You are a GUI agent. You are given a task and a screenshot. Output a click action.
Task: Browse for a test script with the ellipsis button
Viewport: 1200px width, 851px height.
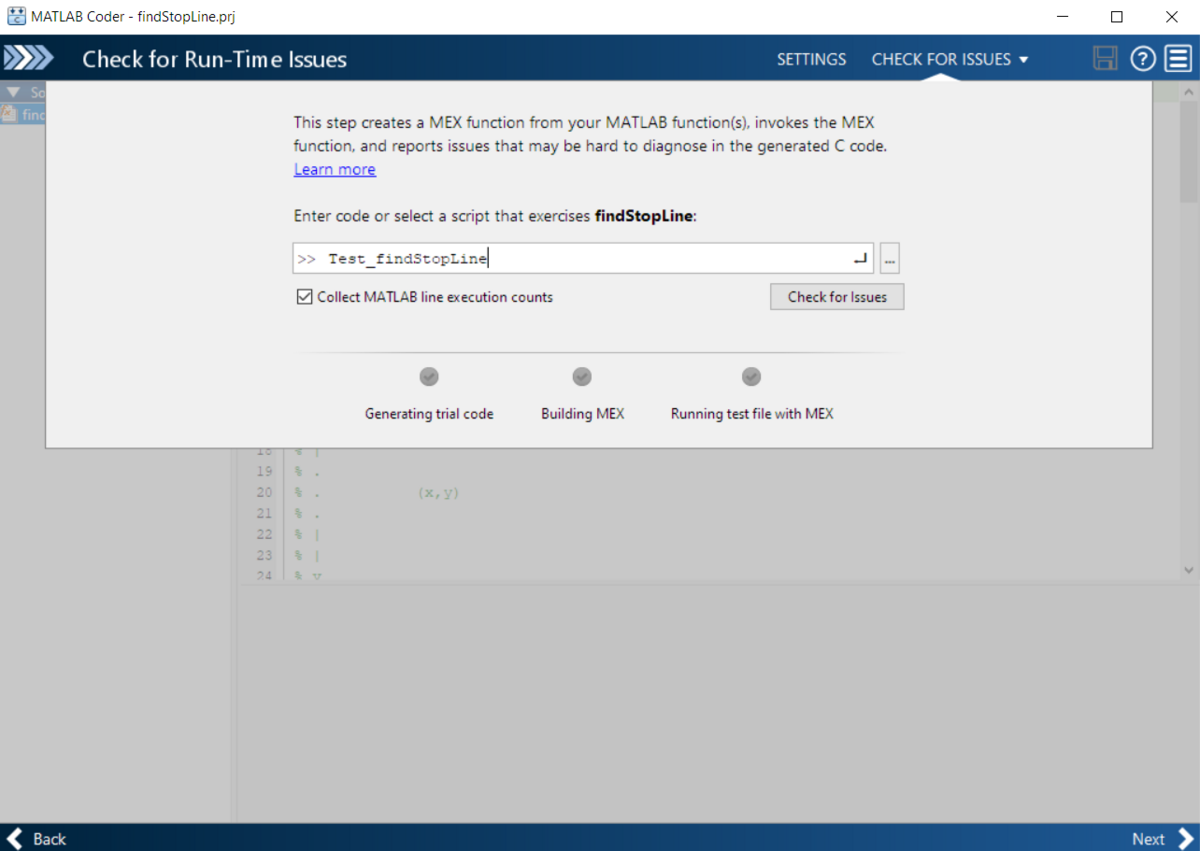pyautogui.click(x=890, y=259)
